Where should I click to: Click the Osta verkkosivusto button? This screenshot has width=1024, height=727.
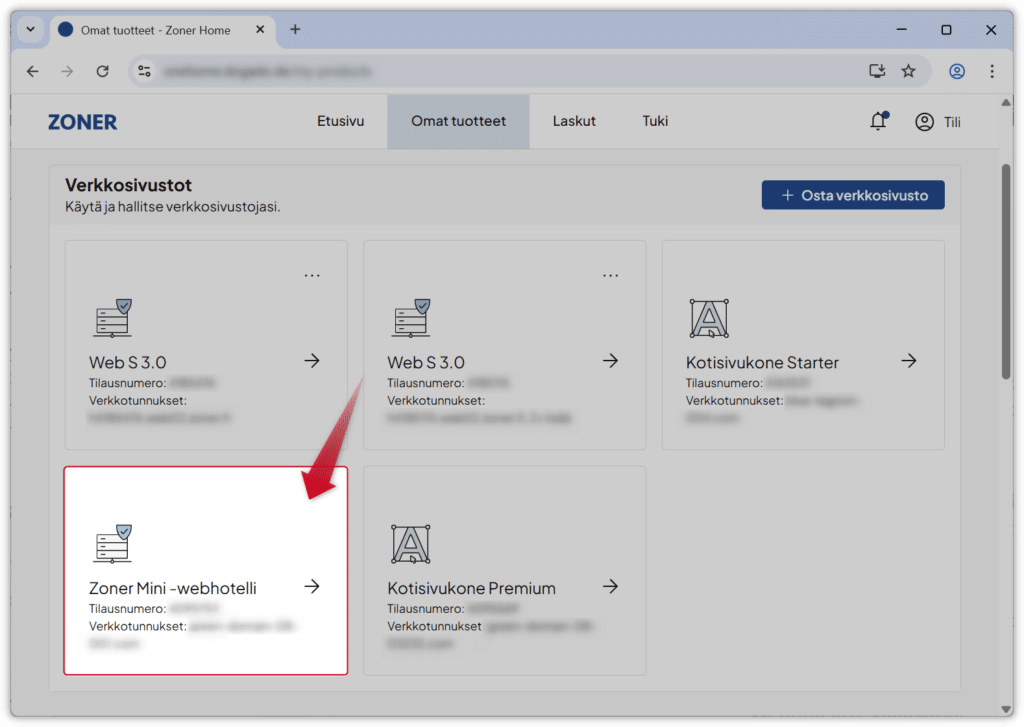coord(852,195)
